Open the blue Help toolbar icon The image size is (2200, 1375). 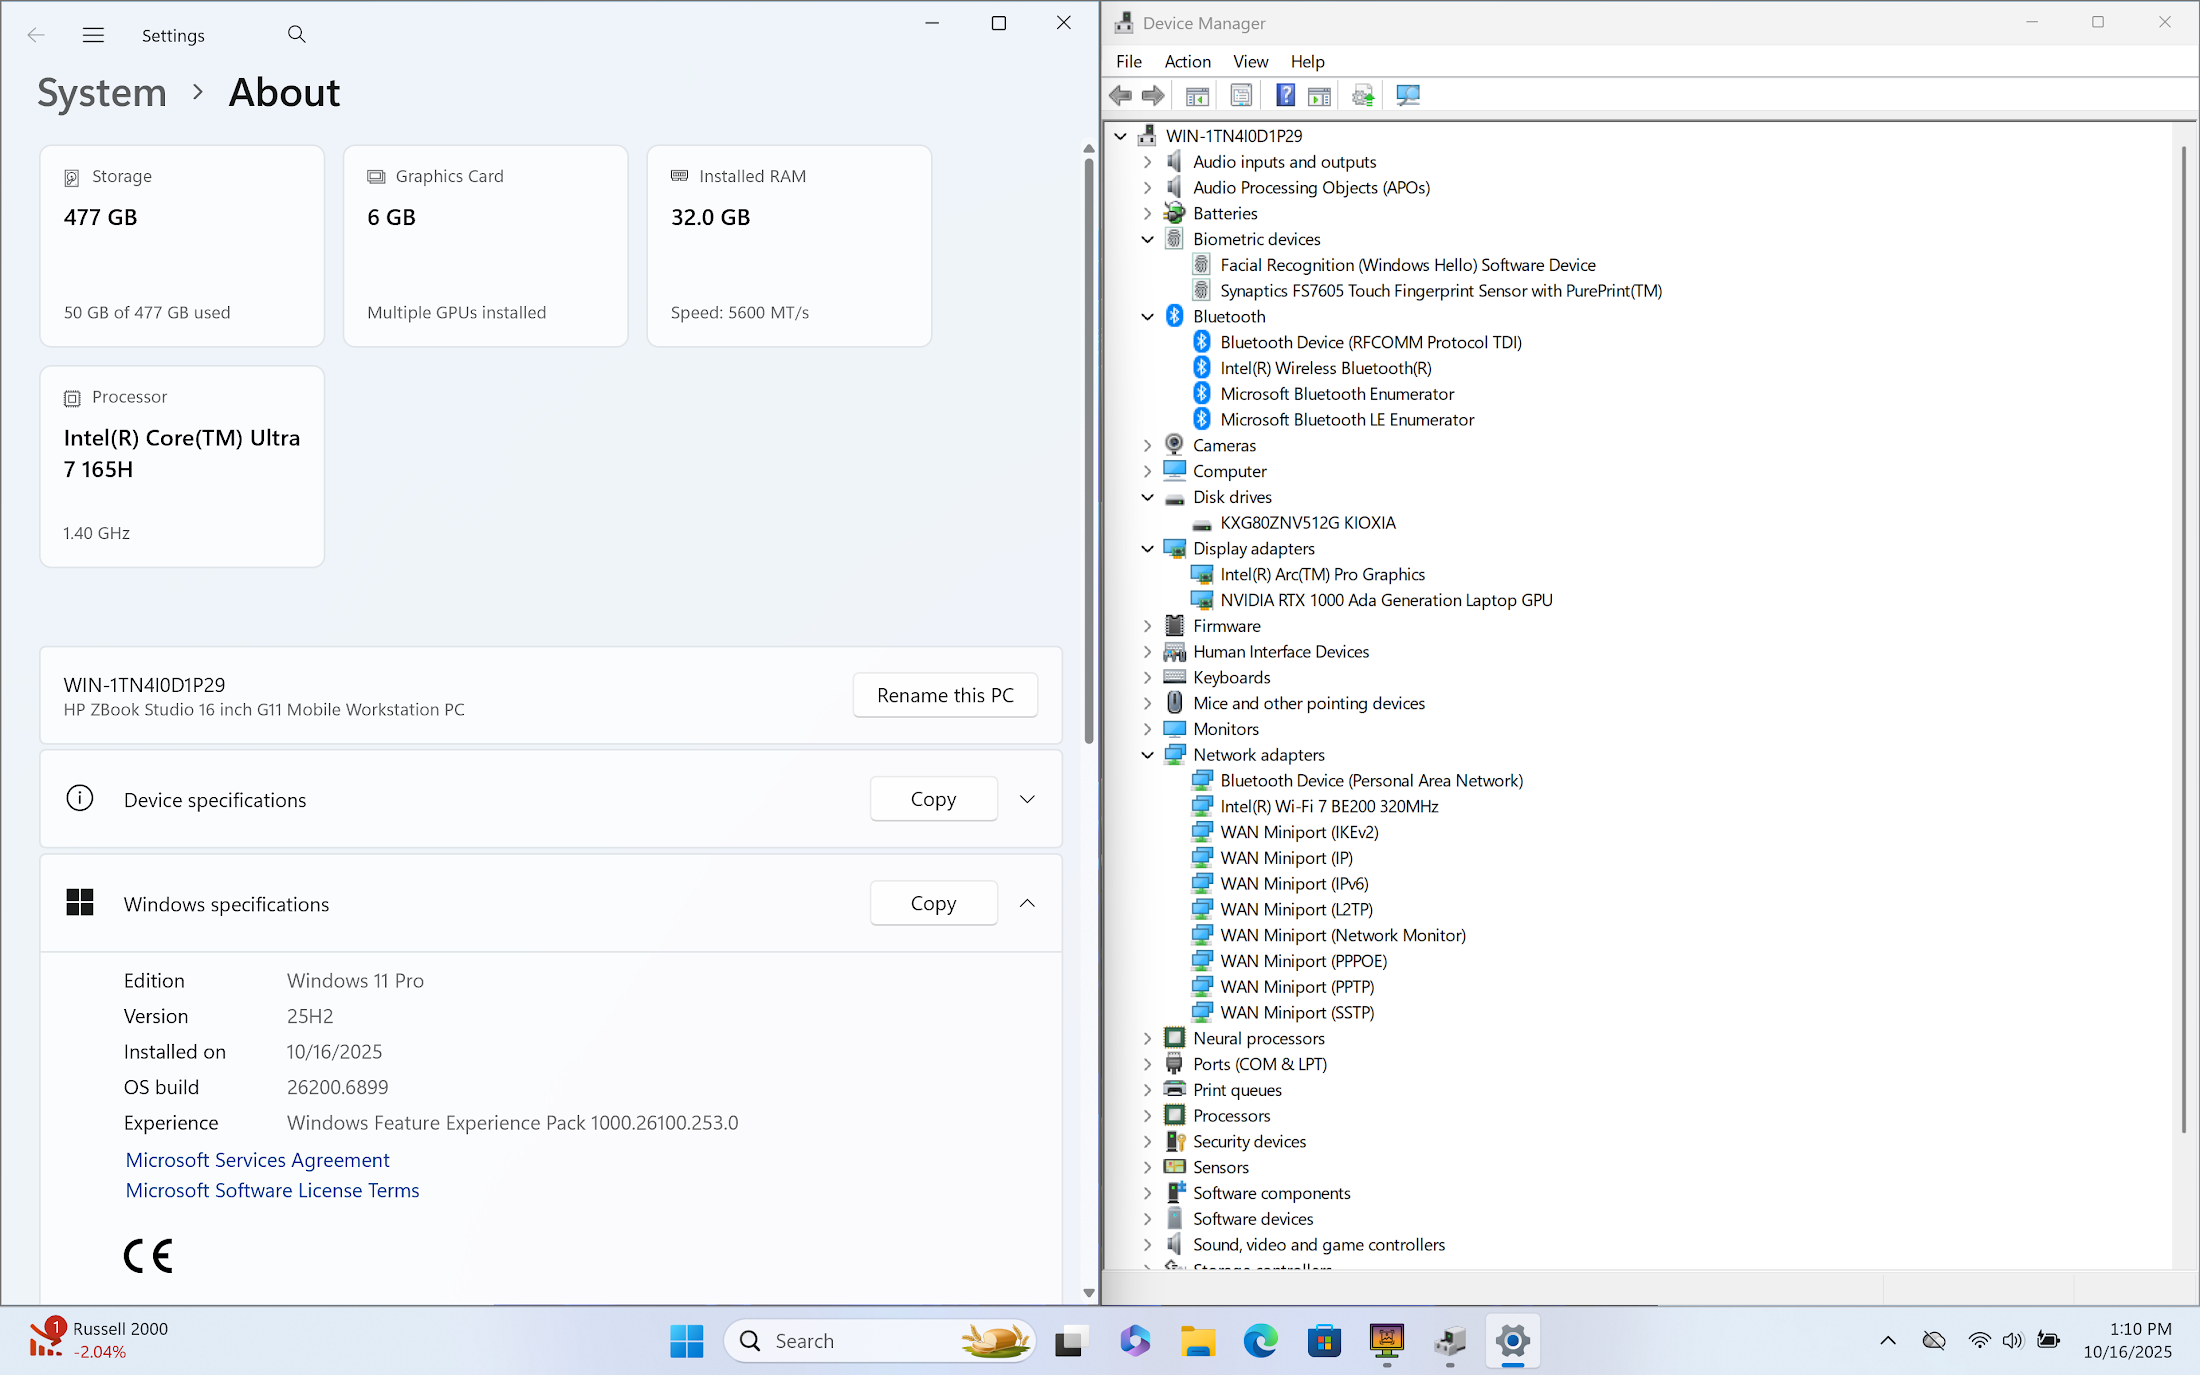(1285, 96)
